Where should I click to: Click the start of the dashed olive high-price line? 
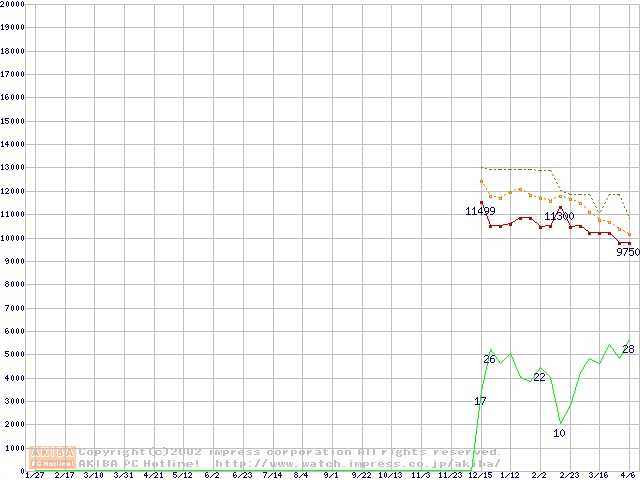(x=482, y=168)
